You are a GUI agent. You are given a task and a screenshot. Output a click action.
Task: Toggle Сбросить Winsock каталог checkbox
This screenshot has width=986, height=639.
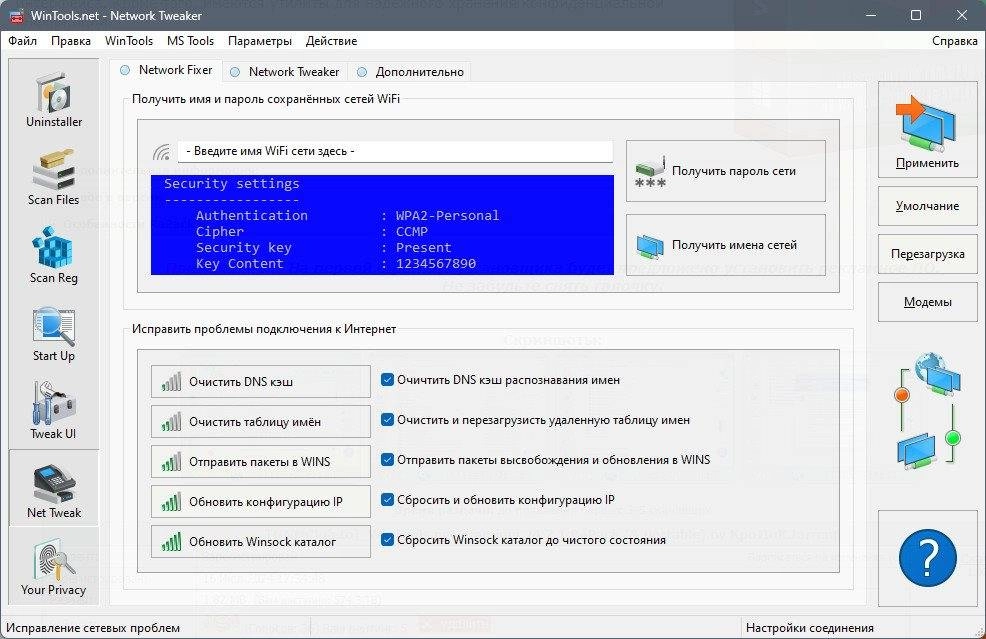pos(387,540)
